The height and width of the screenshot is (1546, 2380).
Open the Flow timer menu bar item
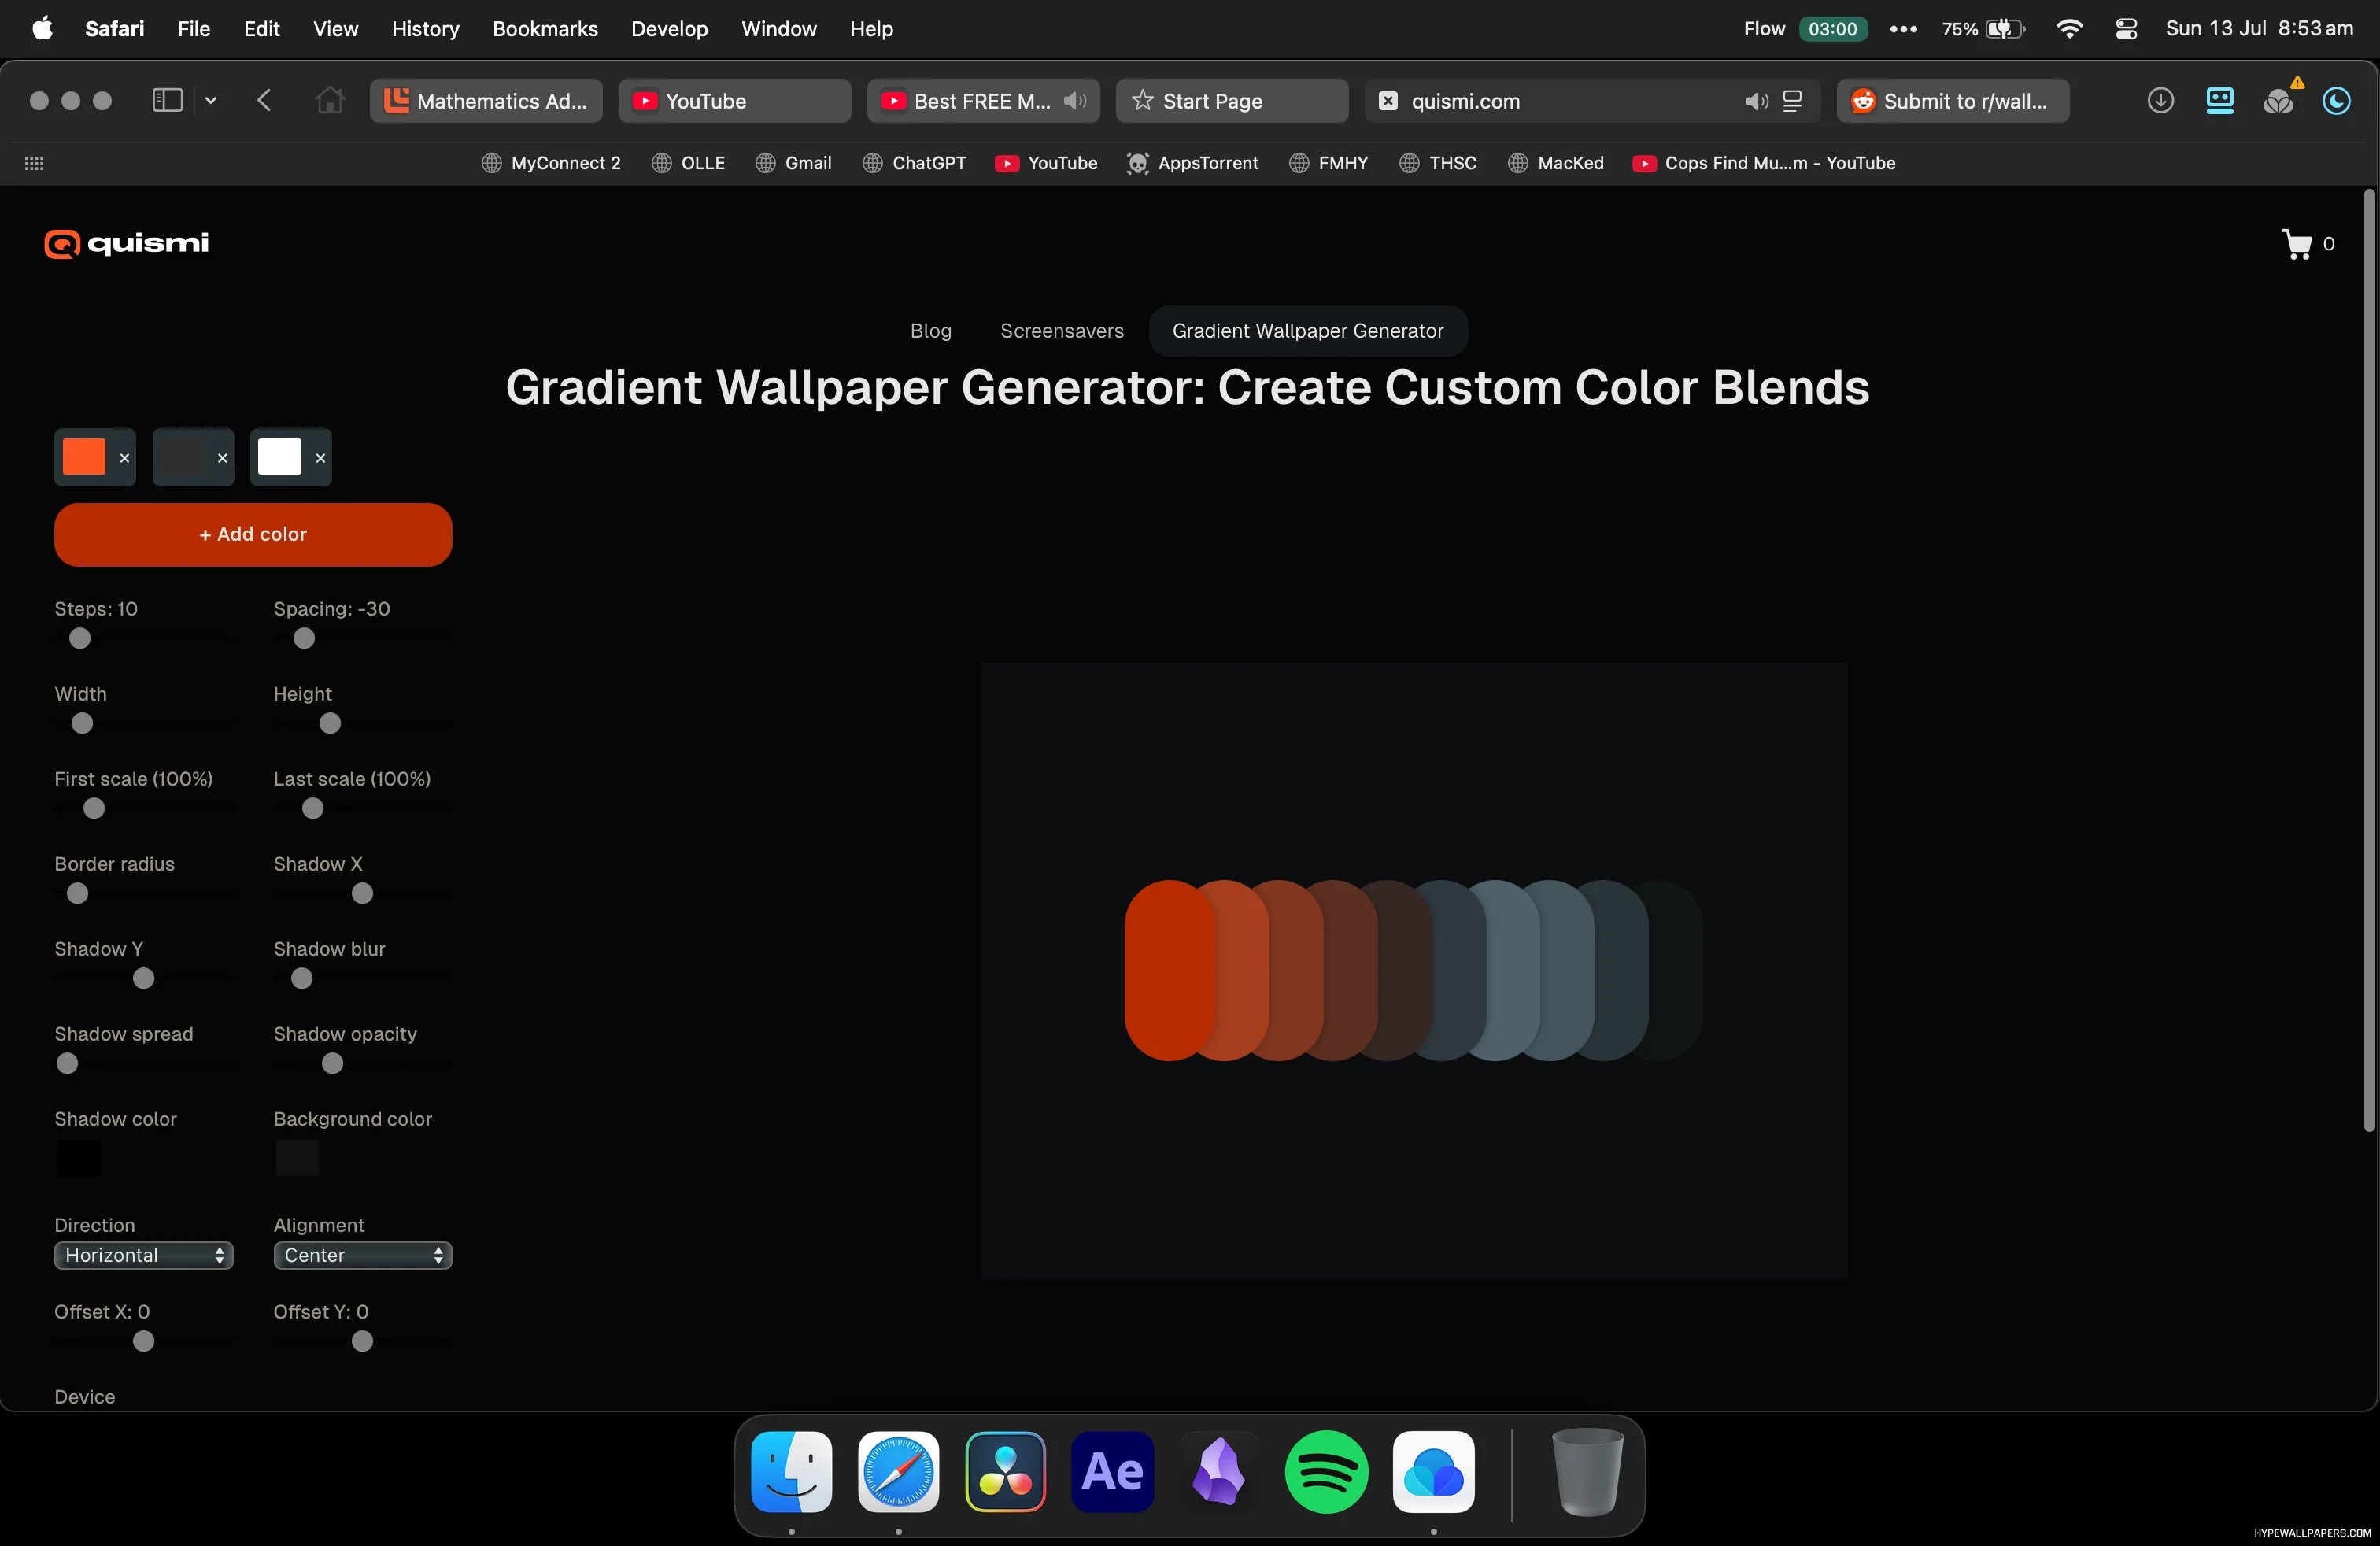[x=1804, y=29]
